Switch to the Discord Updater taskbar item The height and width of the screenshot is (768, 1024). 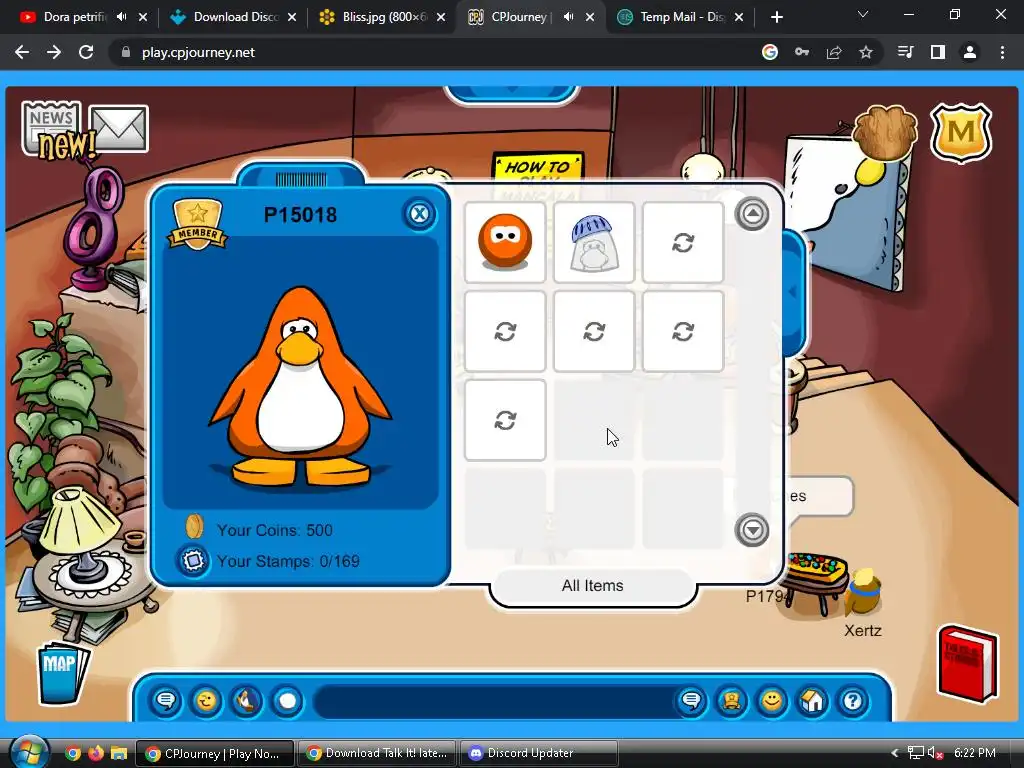[538, 753]
